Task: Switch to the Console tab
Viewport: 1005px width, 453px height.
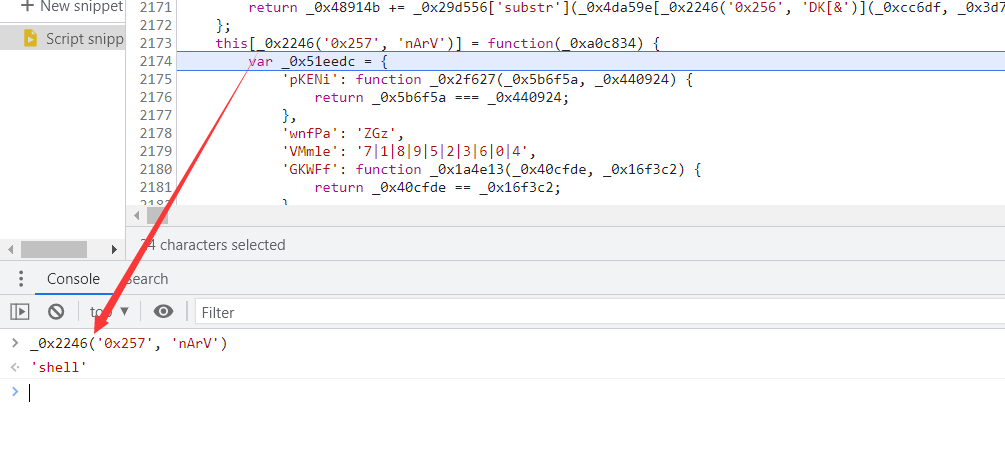Action: [x=73, y=279]
